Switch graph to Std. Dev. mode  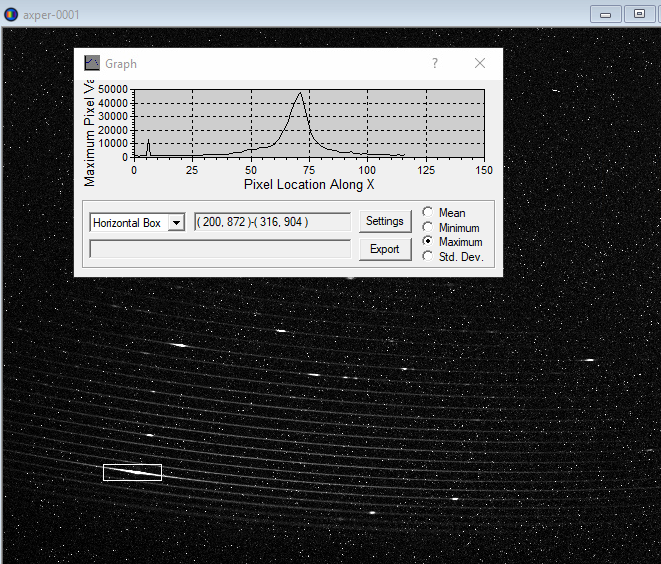[428, 257]
